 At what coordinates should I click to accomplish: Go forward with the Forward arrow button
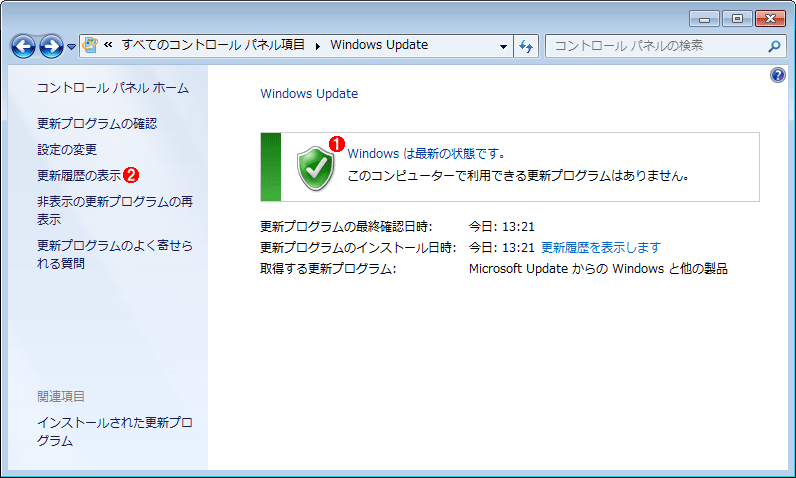click(x=51, y=47)
